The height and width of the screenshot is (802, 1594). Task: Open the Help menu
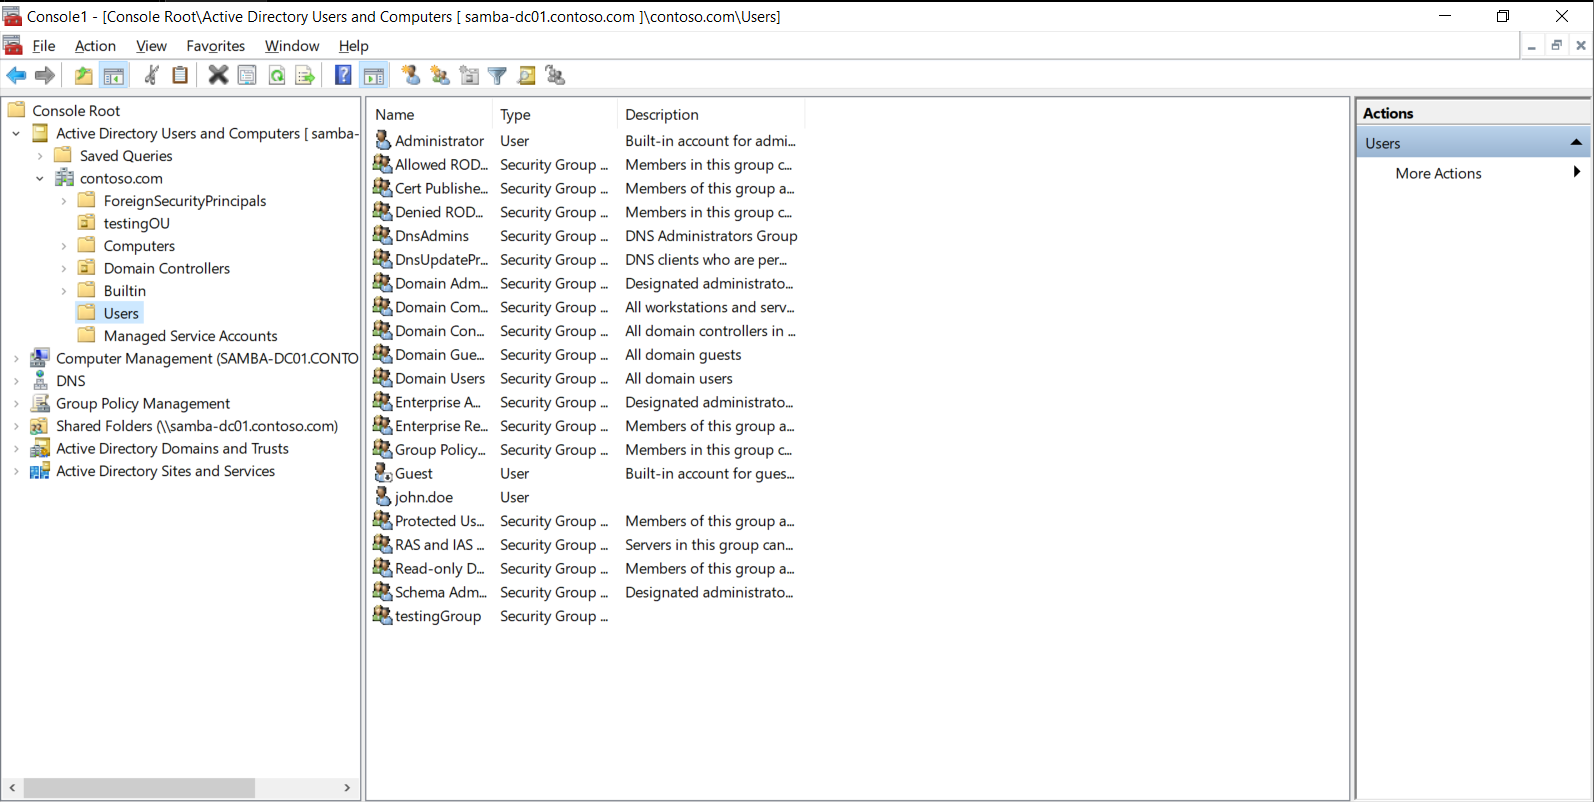354,46
